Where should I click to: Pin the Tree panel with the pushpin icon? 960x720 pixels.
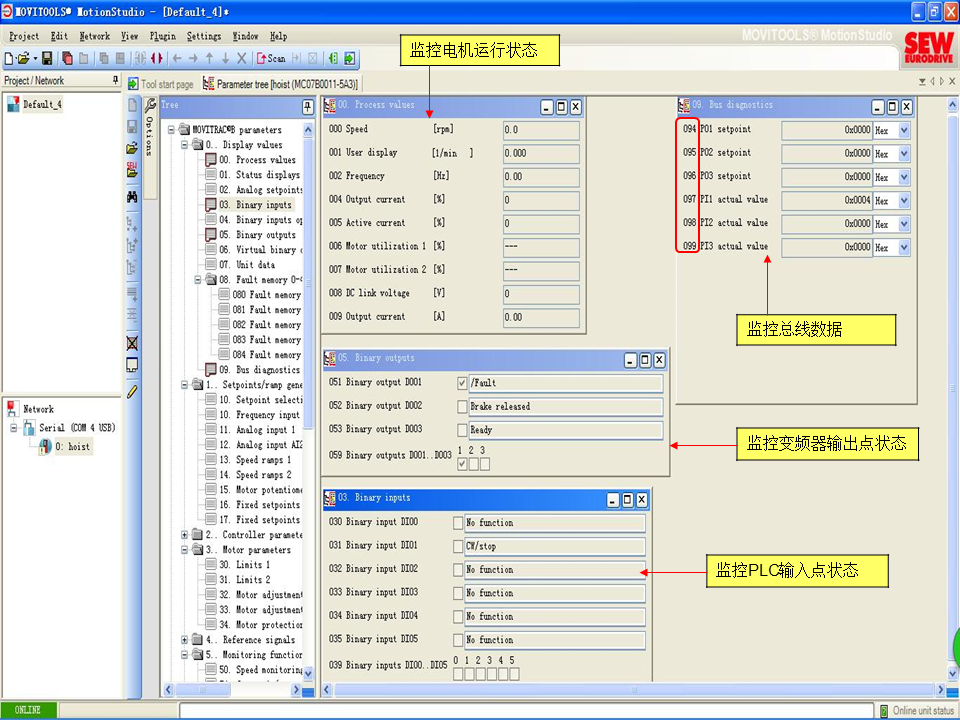tap(307, 106)
